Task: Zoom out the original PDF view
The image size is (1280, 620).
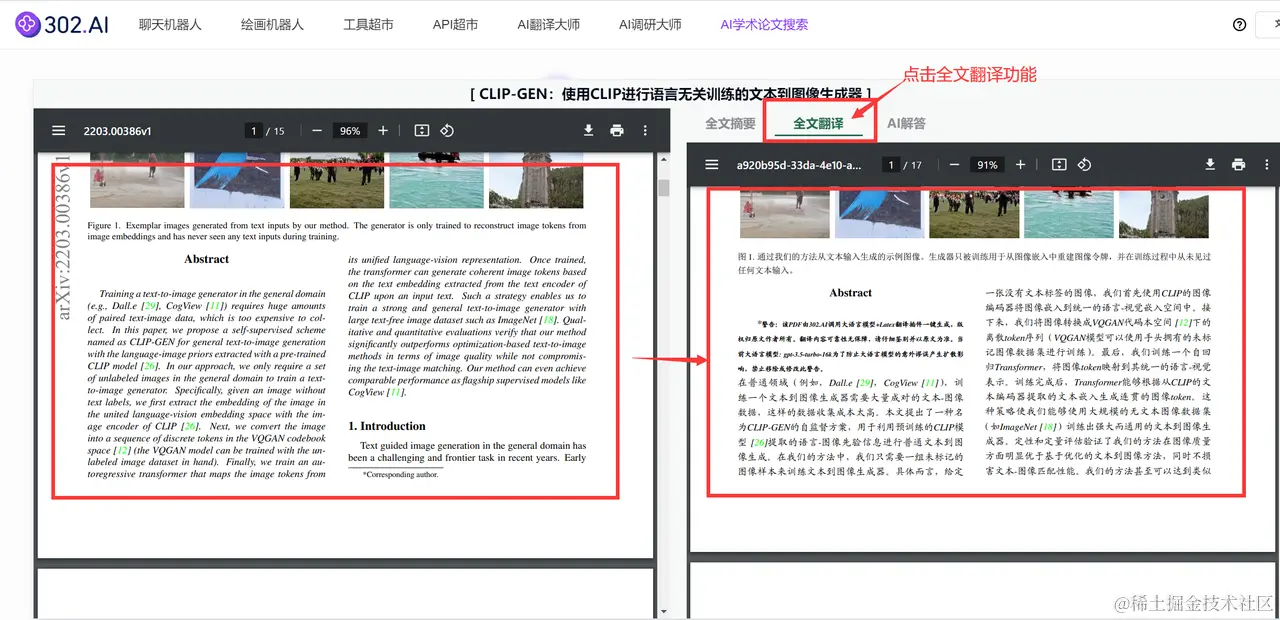Action: (316, 130)
